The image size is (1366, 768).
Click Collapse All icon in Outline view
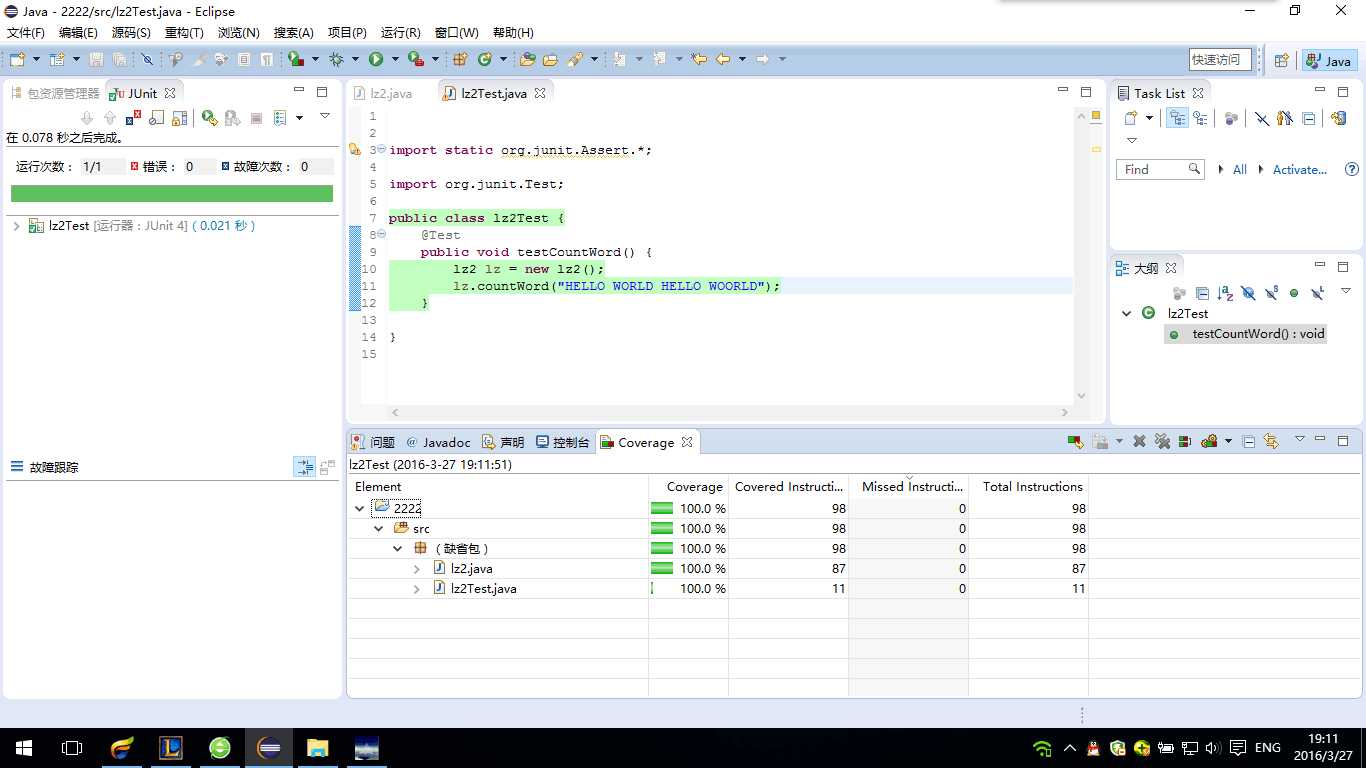tap(1202, 293)
